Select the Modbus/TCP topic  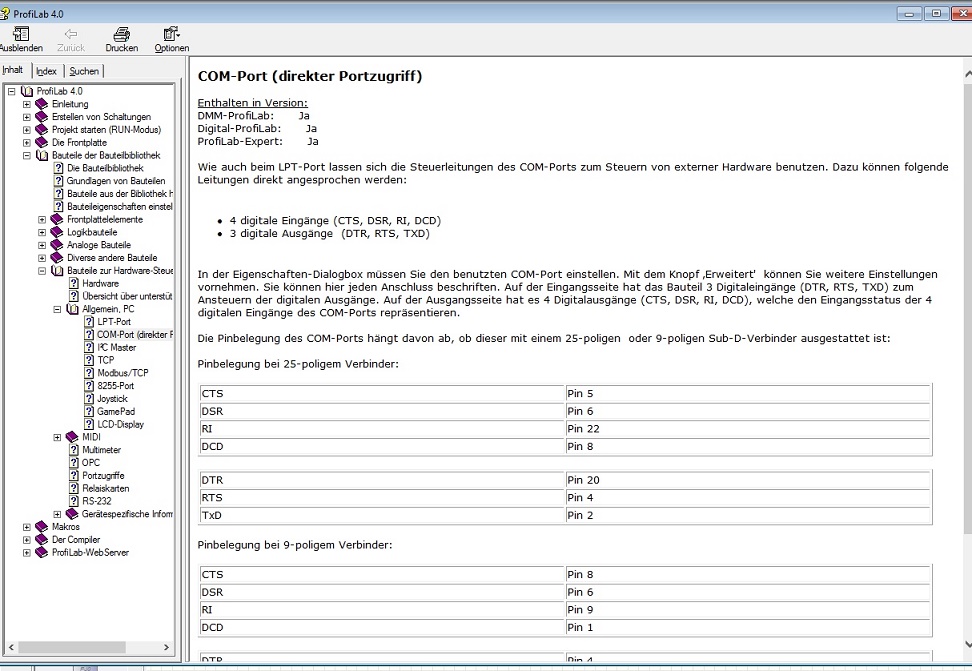pos(123,373)
